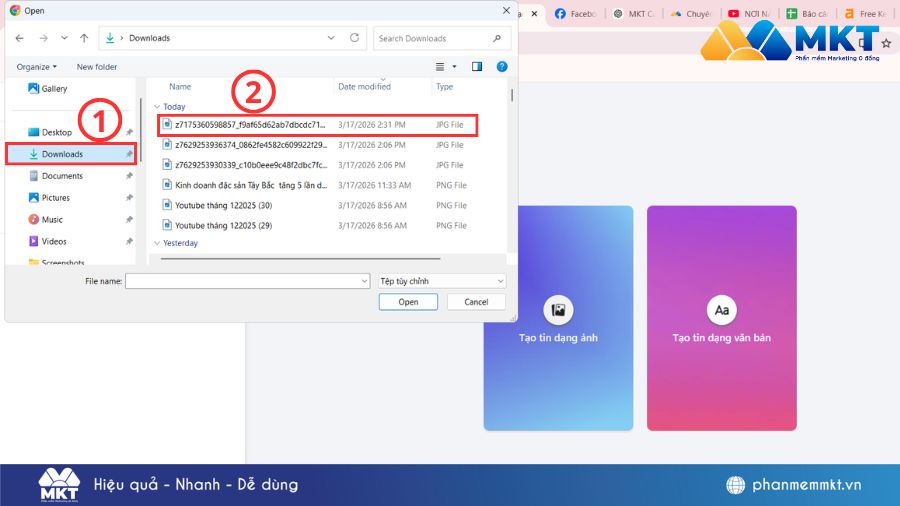Viewport: 900px width, 506px height.
Task: Click the pin icon beside Music
Action: pyautogui.click(x=129, y=219)
